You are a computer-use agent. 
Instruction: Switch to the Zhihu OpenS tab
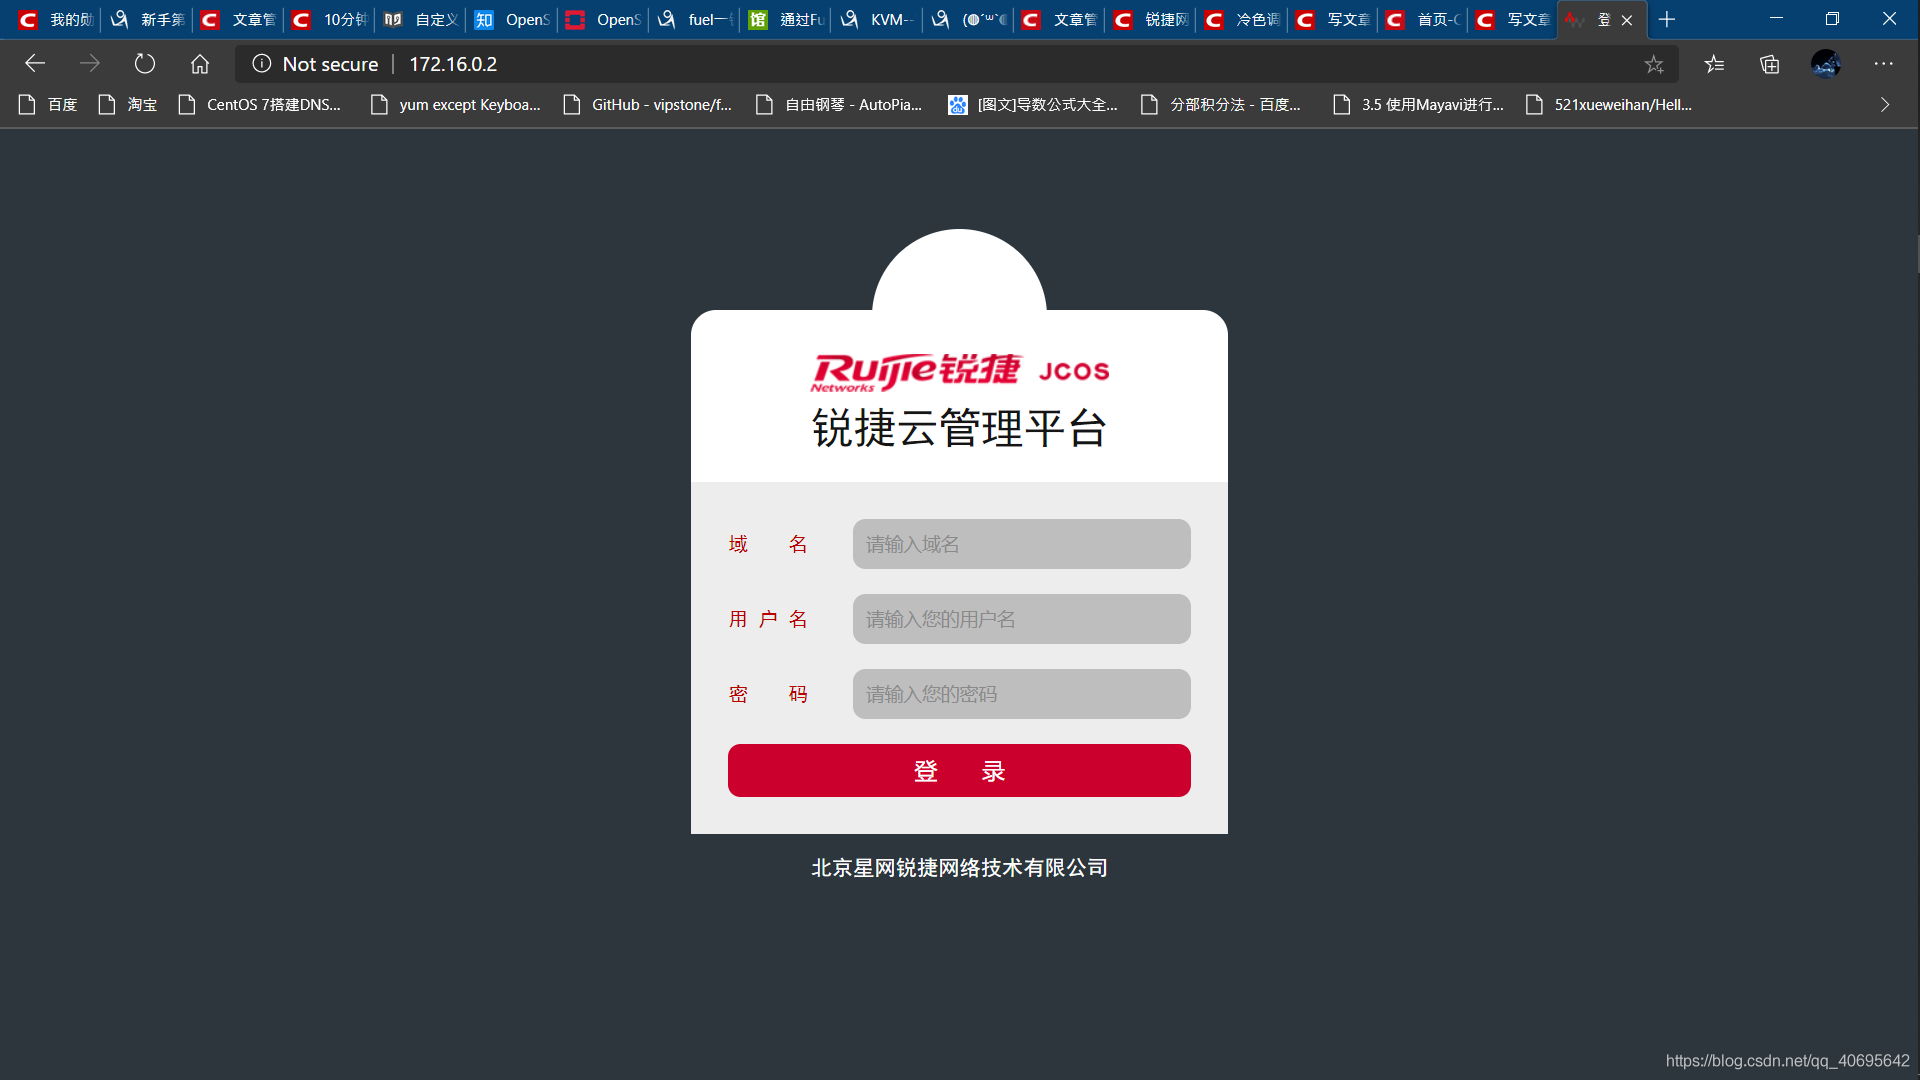tap(512, 19)
